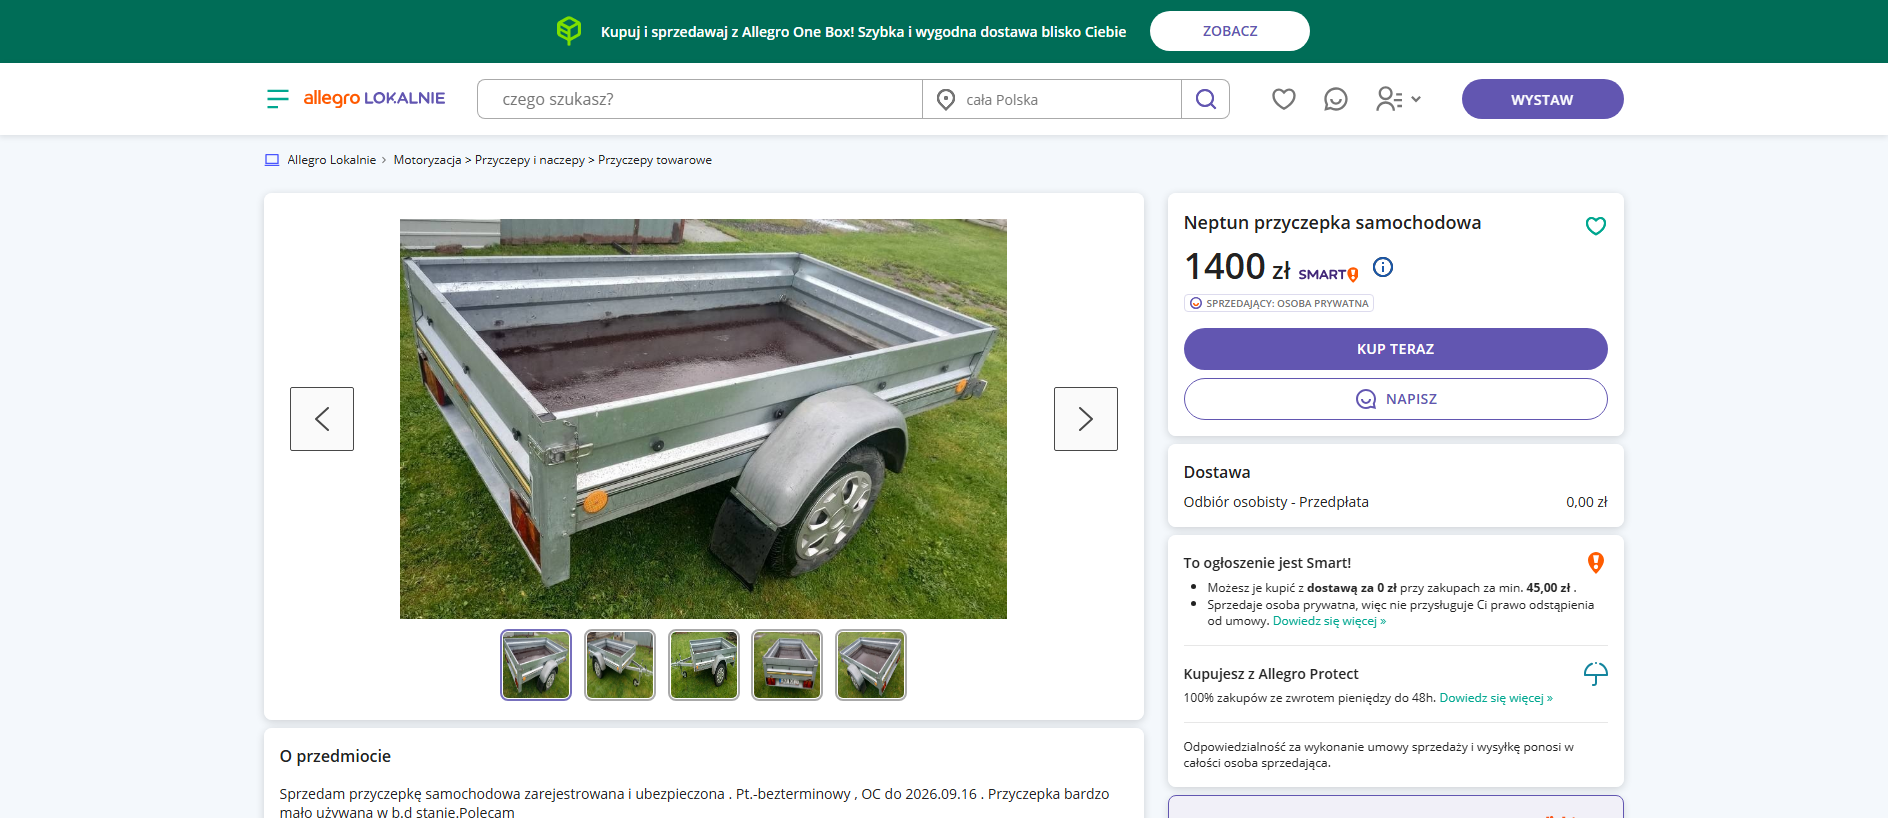Image resolution: width=1888 pixels, height=818 pixels.
Task: Show the previous photo with the left arrow
Action: 322,419
